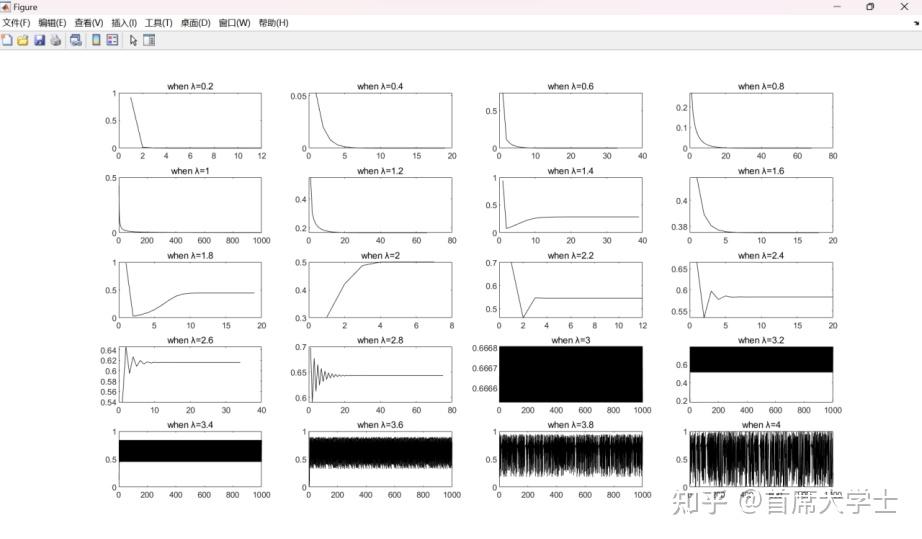Click the New Figure toolbar icon
Image resolution: width=922 pixels, height=539 pixels.
pyautogui.click(x=7, y=40)
